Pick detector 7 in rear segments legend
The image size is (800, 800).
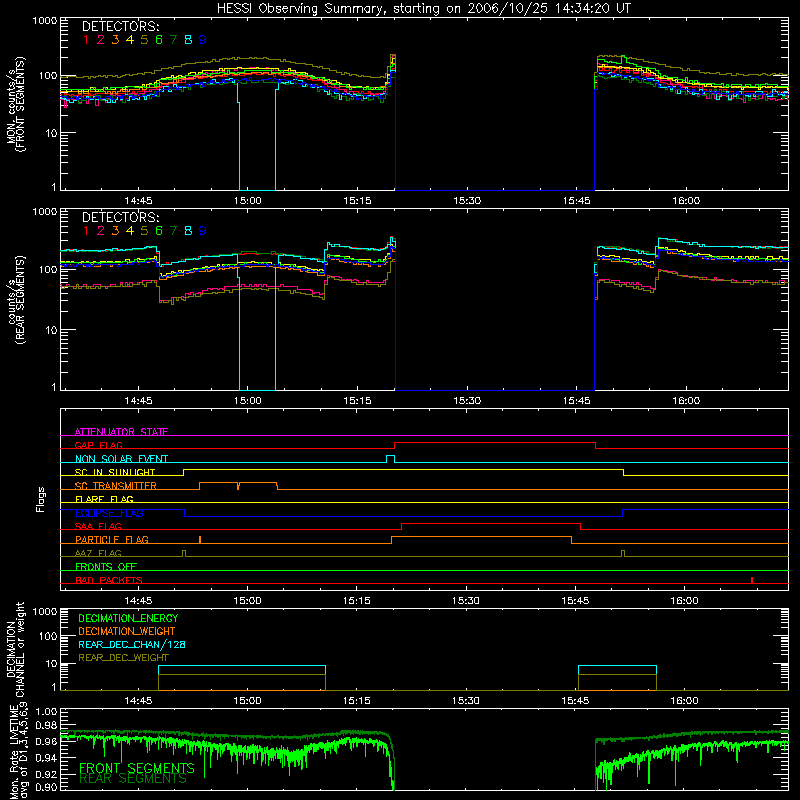[x=173, y=231]
